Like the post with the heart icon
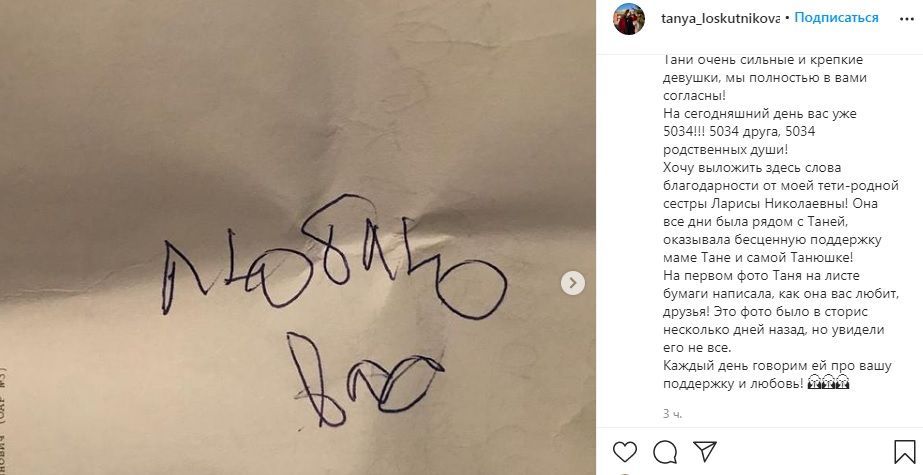Viewport: 923px width, 475px height. click(625, 451)
